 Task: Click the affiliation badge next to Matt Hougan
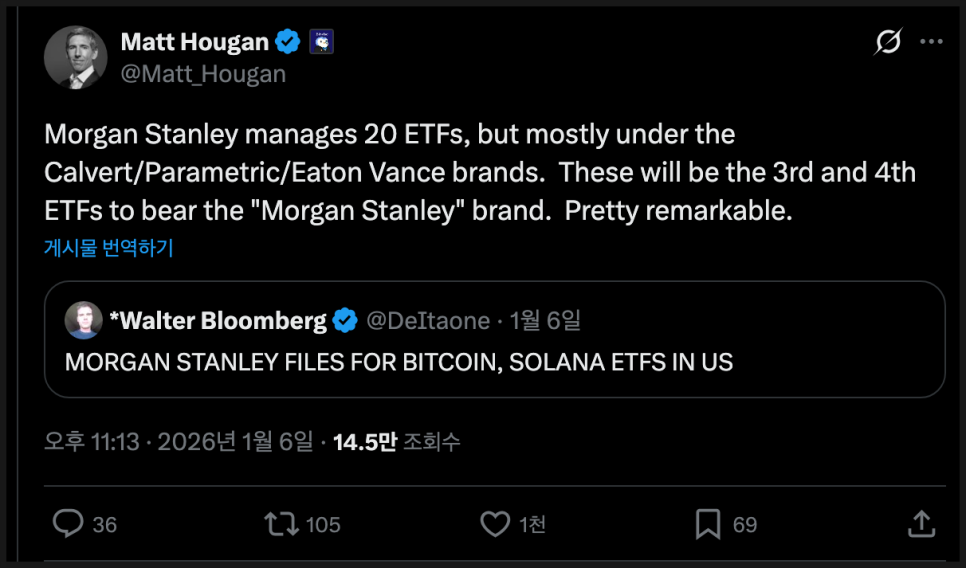(321, 42)
